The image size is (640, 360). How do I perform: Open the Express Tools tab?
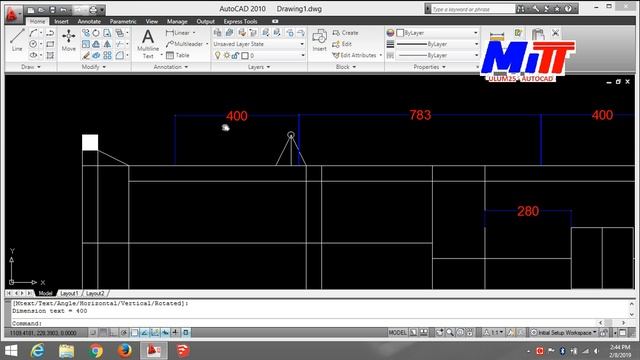[240, 21]
